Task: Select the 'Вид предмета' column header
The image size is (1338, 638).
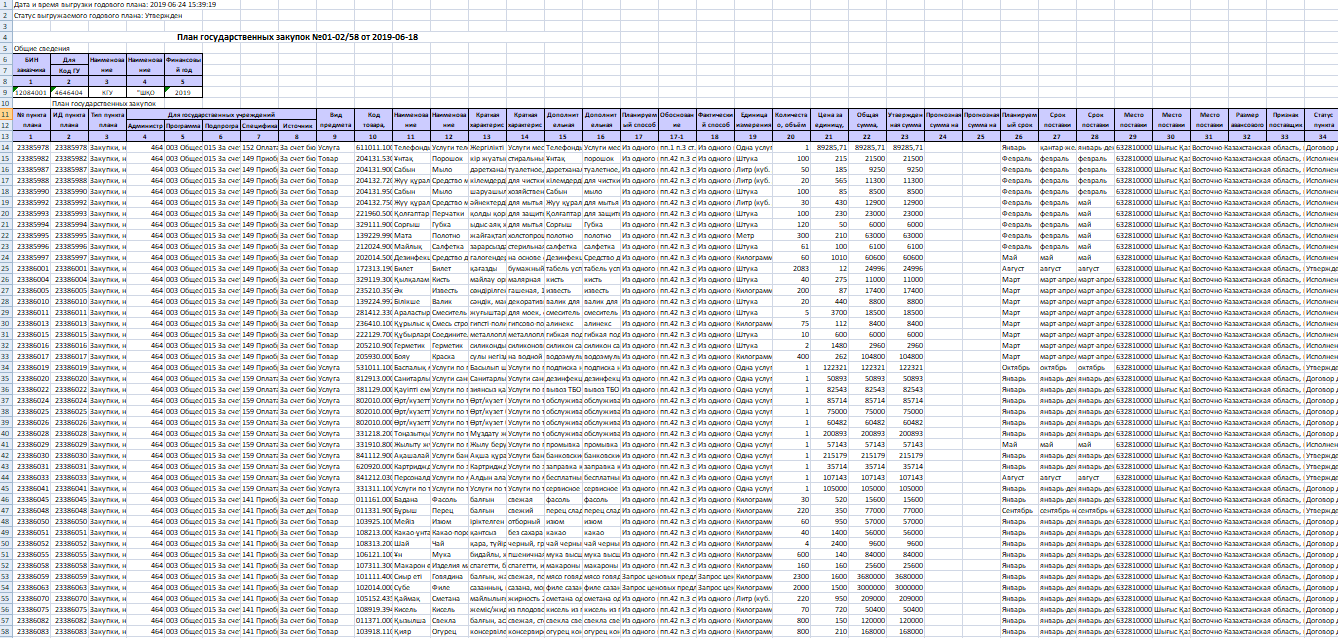Action: click(335, 121)
